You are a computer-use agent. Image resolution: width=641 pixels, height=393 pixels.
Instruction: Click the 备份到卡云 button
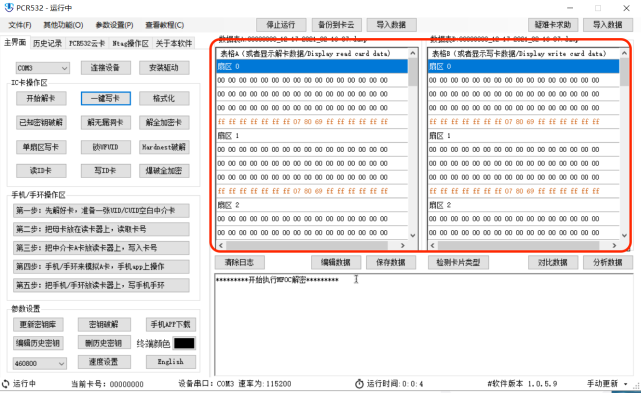336,25
